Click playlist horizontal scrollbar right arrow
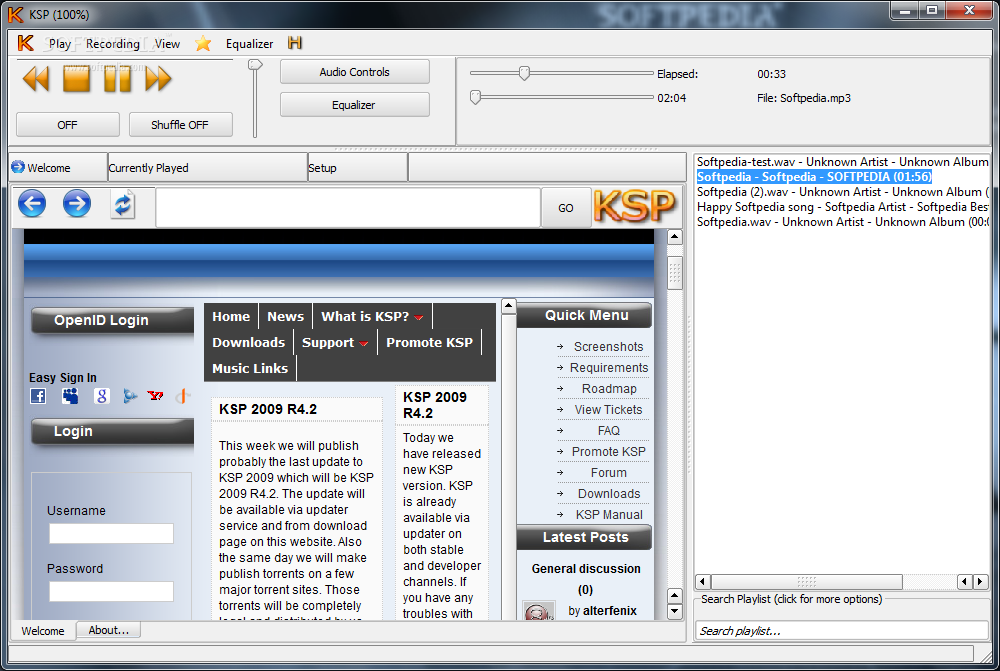 (980, 581)
